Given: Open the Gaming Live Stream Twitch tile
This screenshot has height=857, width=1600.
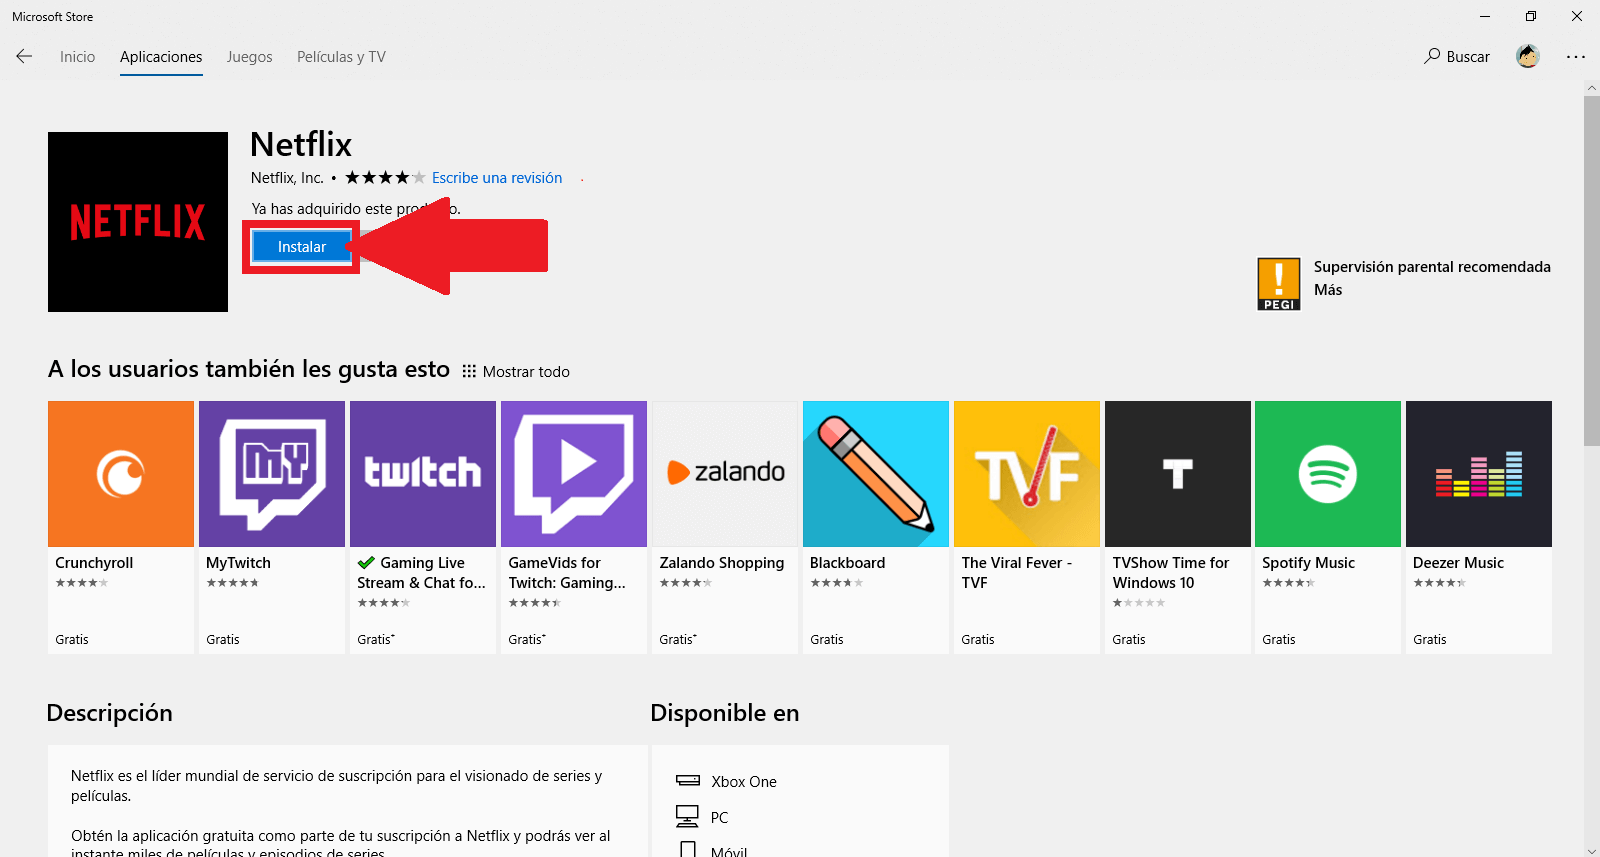Looking at the screenshot, I should tap(423, 527).
